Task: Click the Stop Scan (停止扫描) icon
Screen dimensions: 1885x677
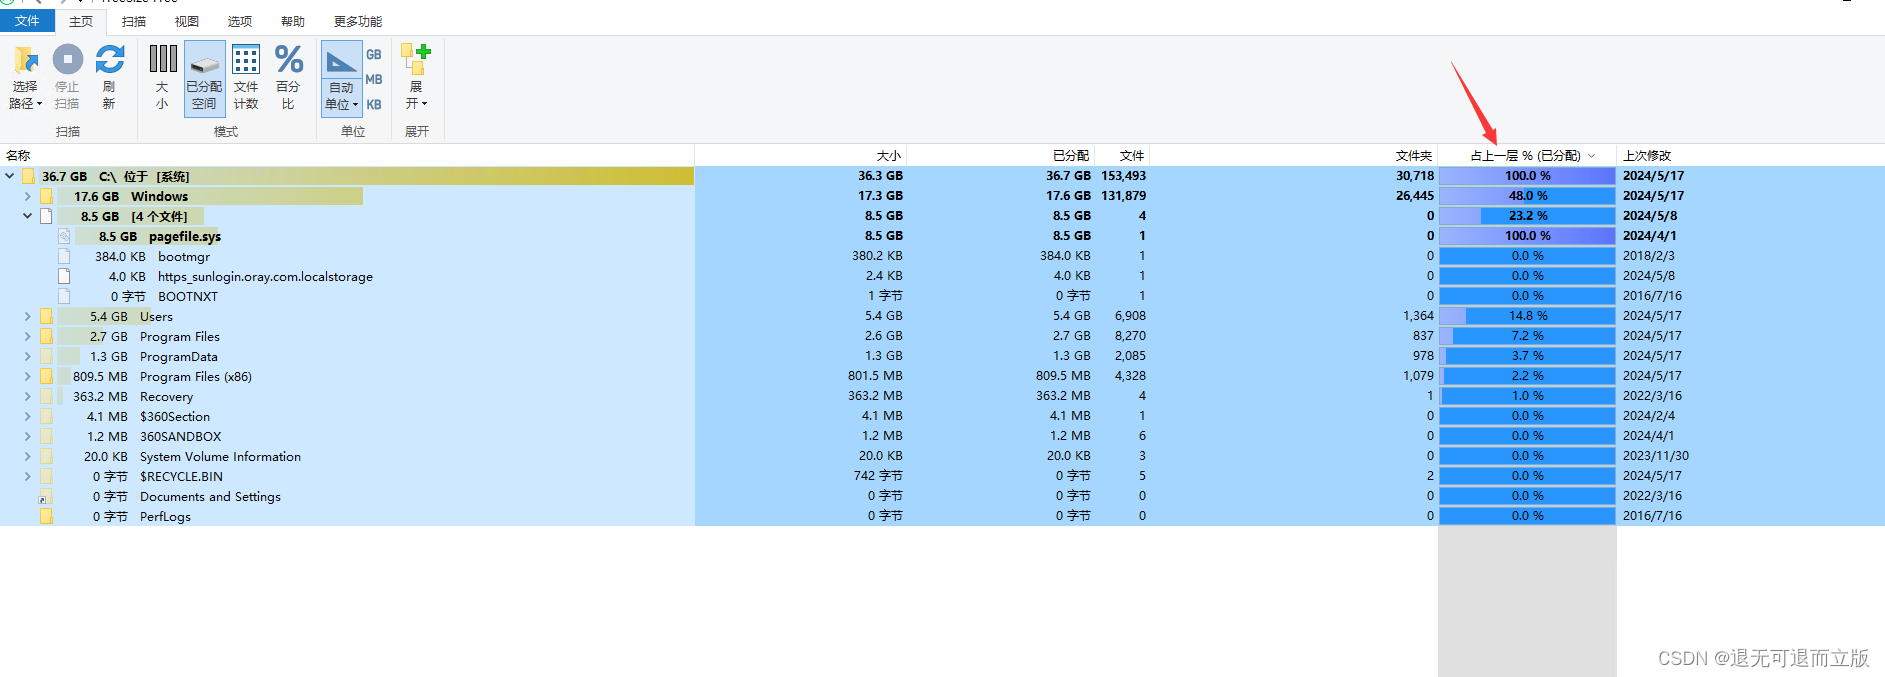Action: point(68,60)
